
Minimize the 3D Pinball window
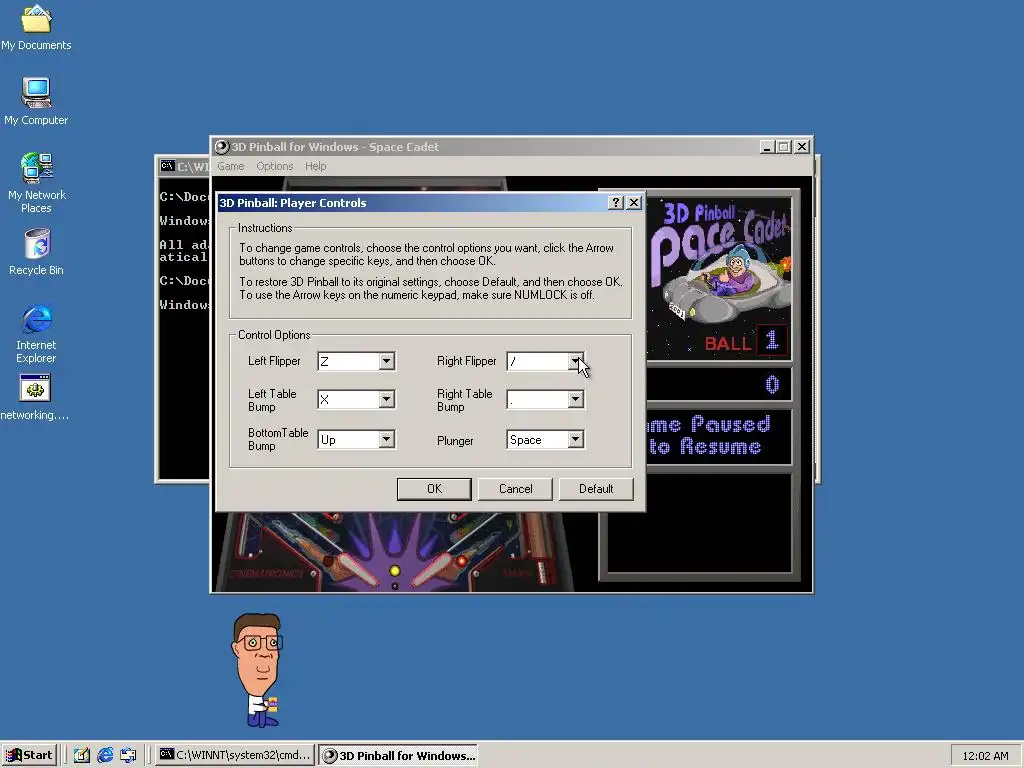click(767, 147)
